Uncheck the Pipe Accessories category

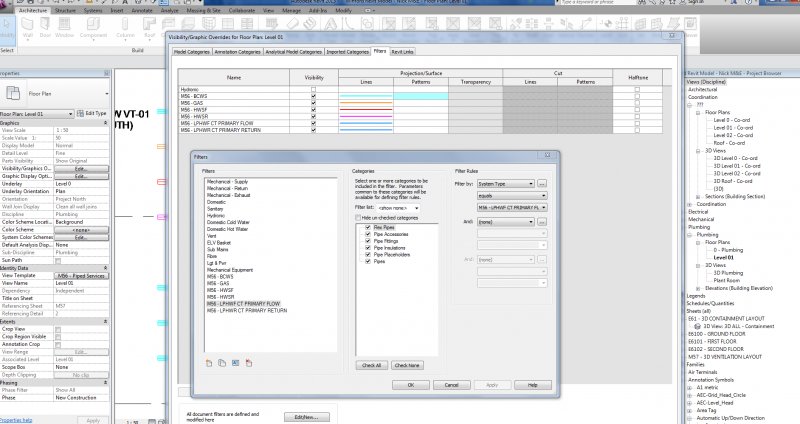click(x=368, y=234)
